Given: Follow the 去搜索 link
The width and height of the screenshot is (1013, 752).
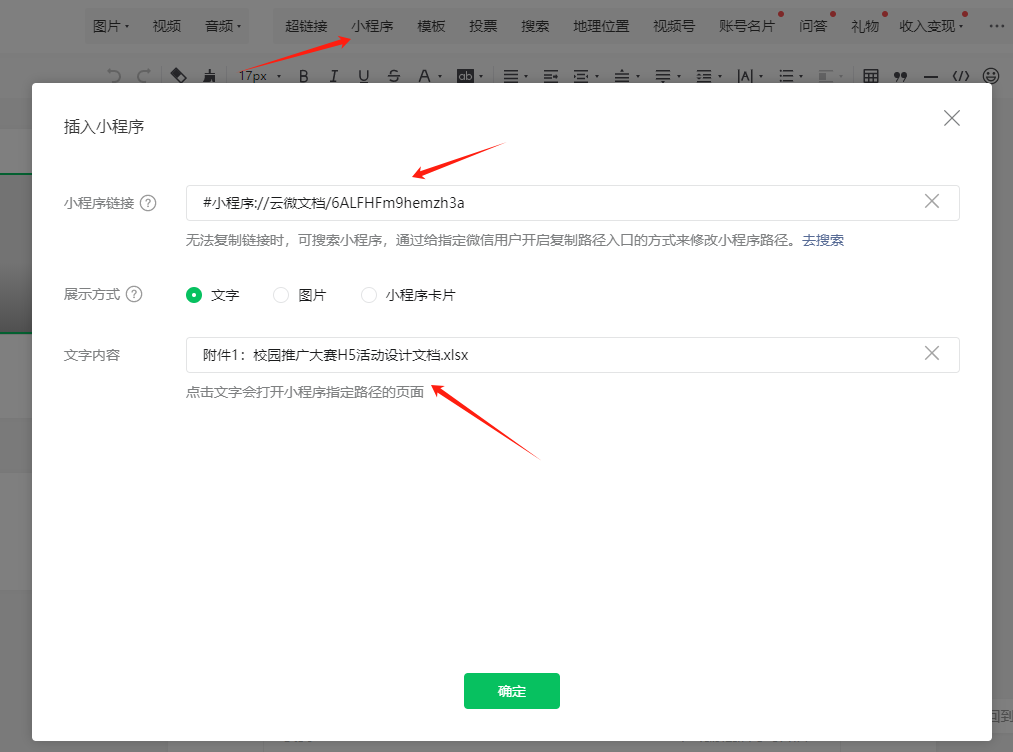Looking at the screenshot, I should click(x=823, y=240).
